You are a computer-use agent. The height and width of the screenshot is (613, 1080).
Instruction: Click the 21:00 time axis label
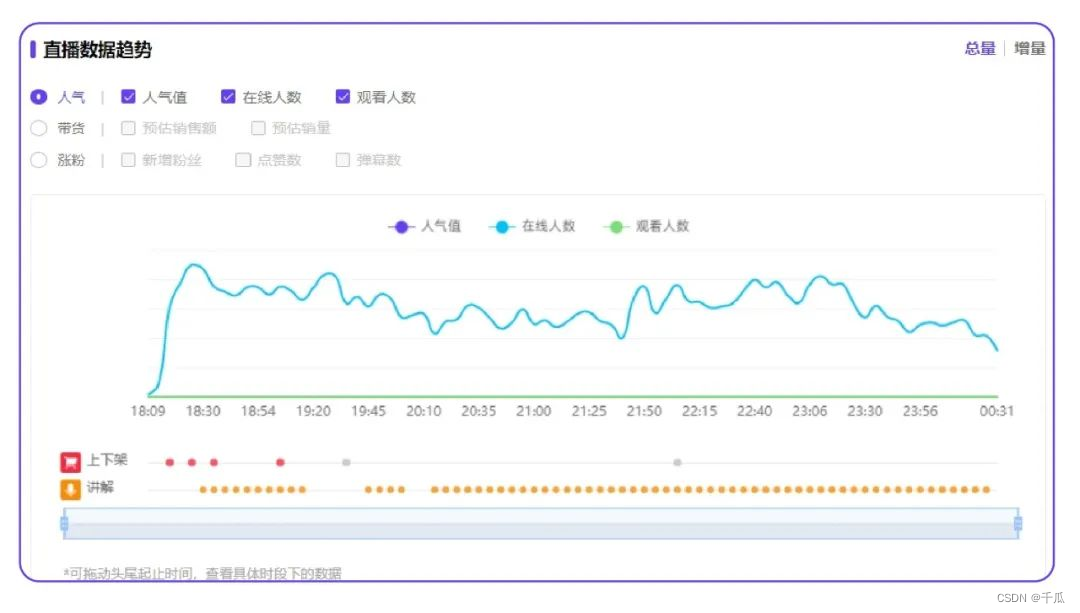(x=534, y=411)
